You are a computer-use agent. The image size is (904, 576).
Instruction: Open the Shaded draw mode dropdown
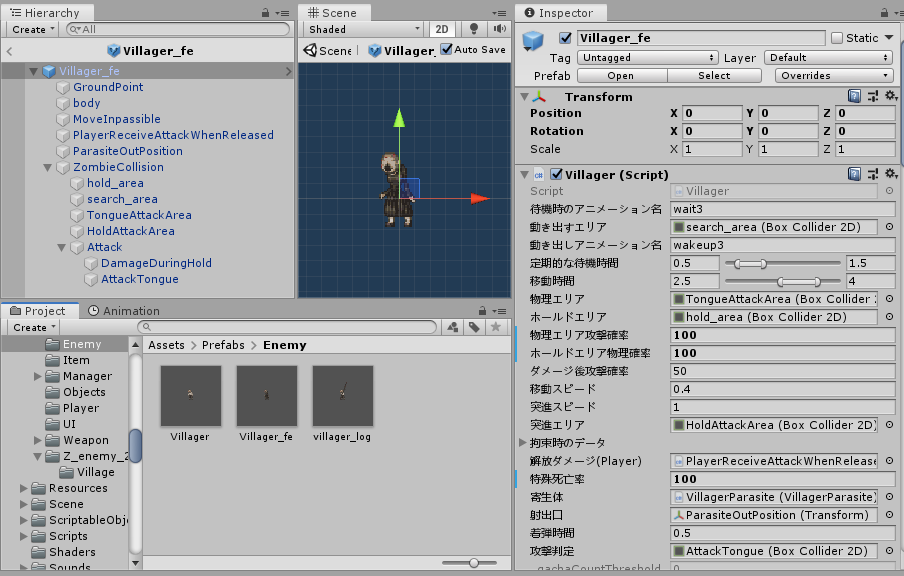click(x=362, y=29)
